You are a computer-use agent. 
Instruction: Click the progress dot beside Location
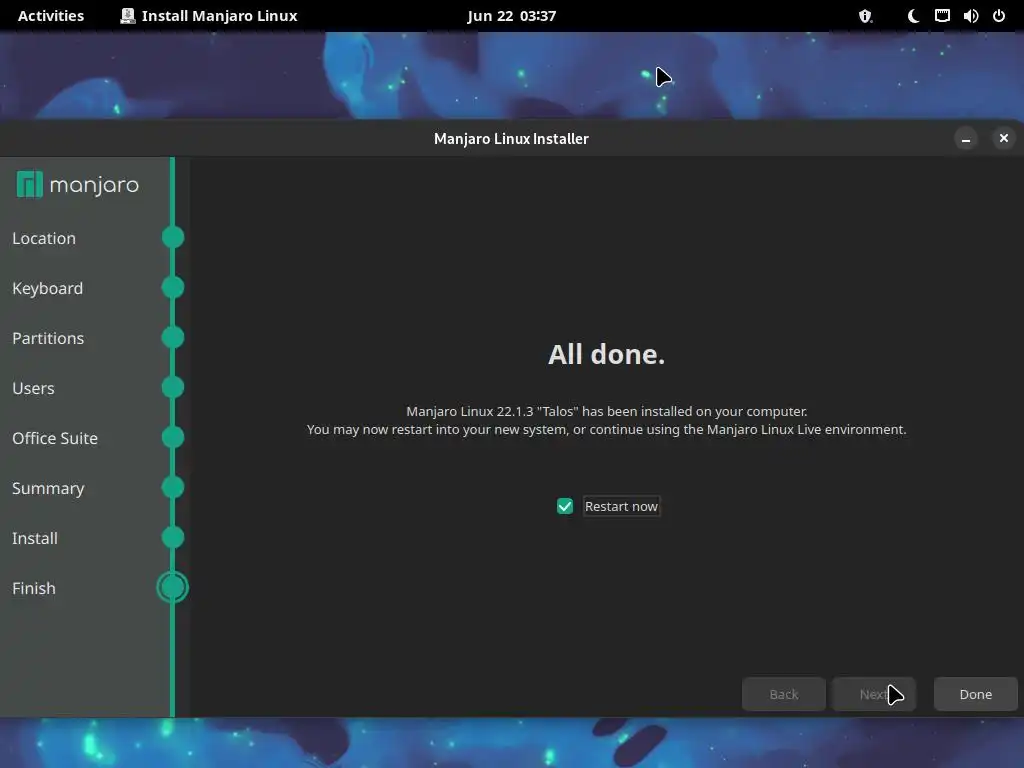click(x=173, y=237)
